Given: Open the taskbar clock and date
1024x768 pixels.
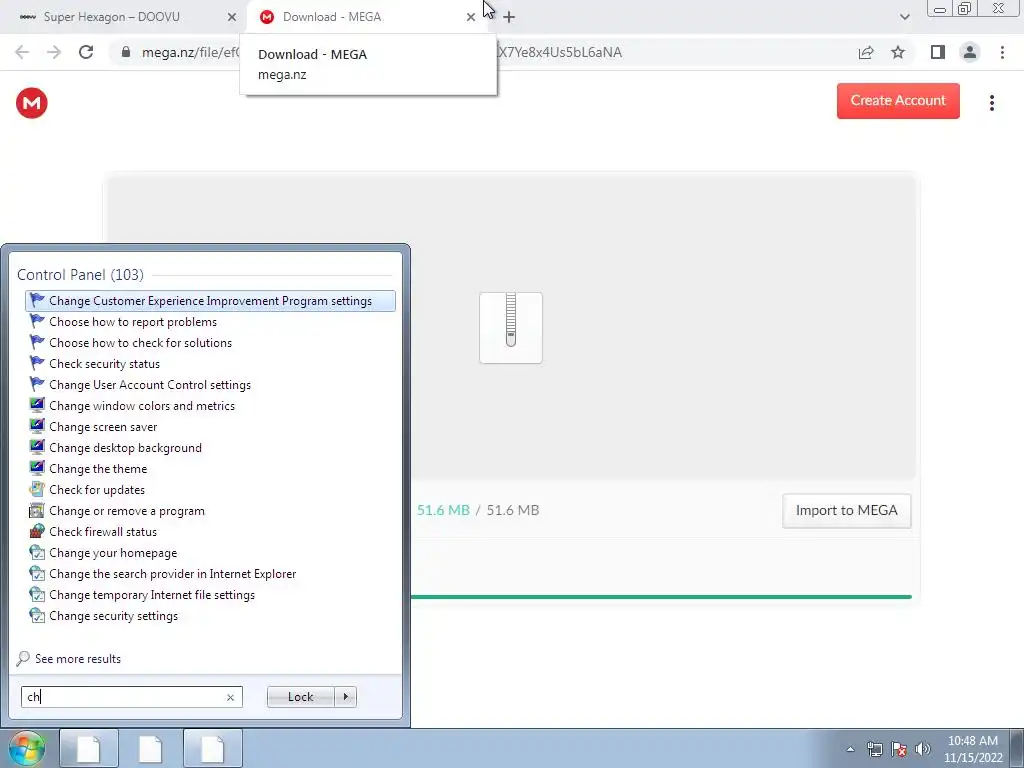Looking at the screenshot, I should pyautogui.click(x=972, y=749).
